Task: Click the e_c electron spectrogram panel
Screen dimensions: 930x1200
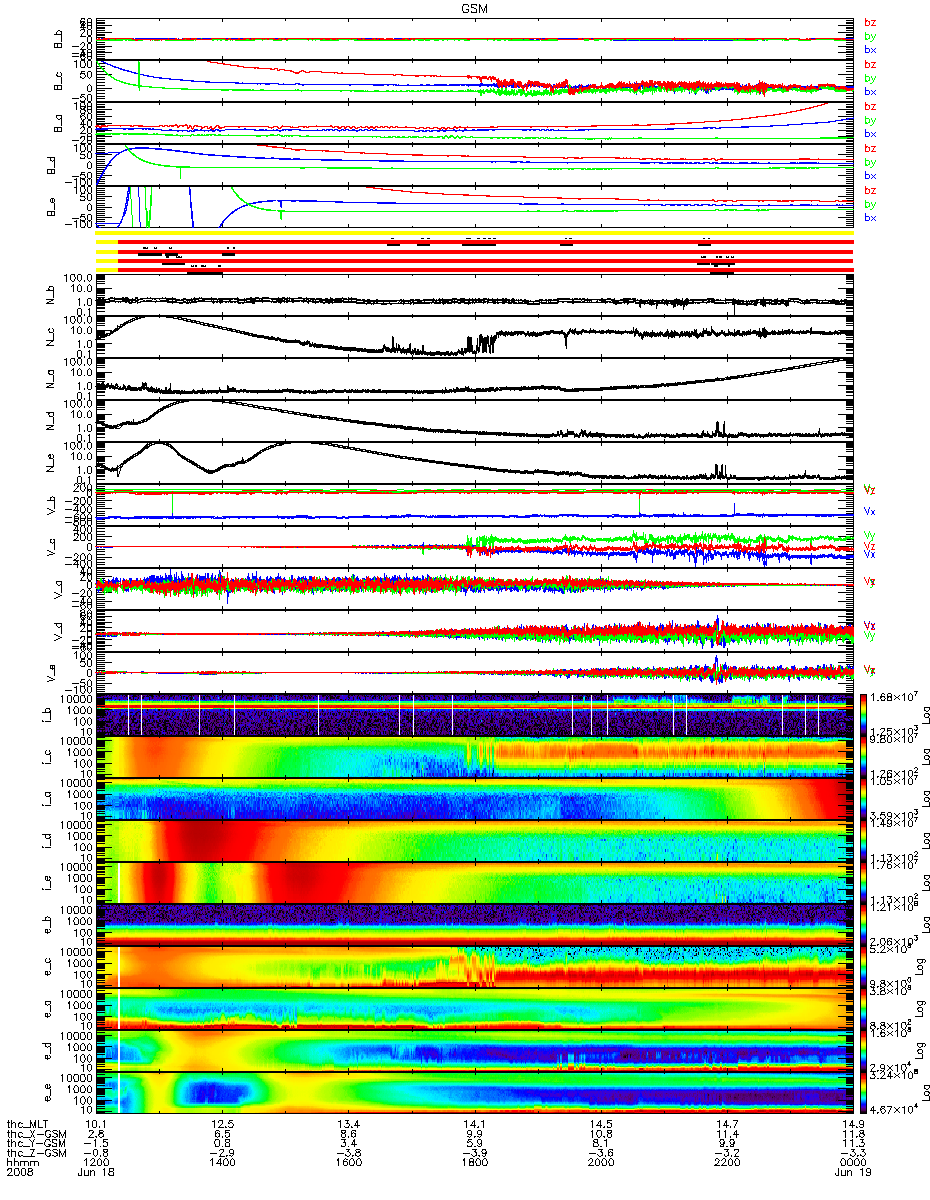Action: click(x=474, y=966)
